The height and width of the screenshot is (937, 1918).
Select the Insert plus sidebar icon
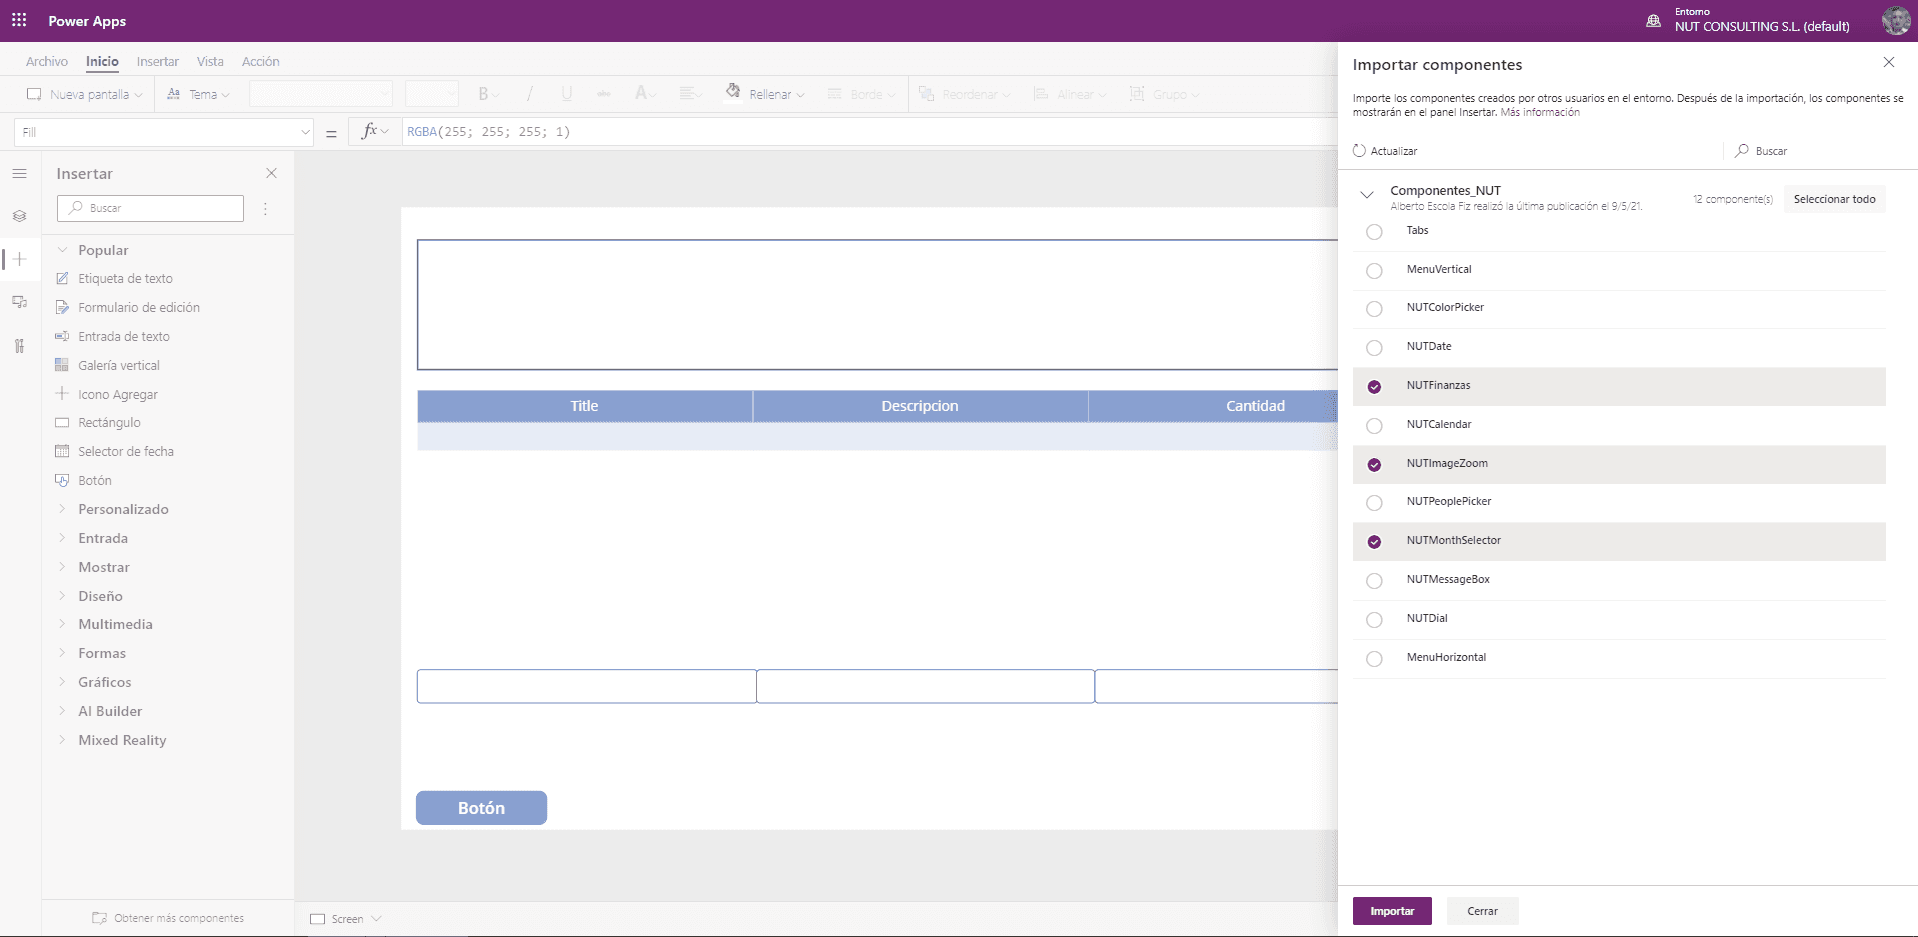click(x=19, y=259)
